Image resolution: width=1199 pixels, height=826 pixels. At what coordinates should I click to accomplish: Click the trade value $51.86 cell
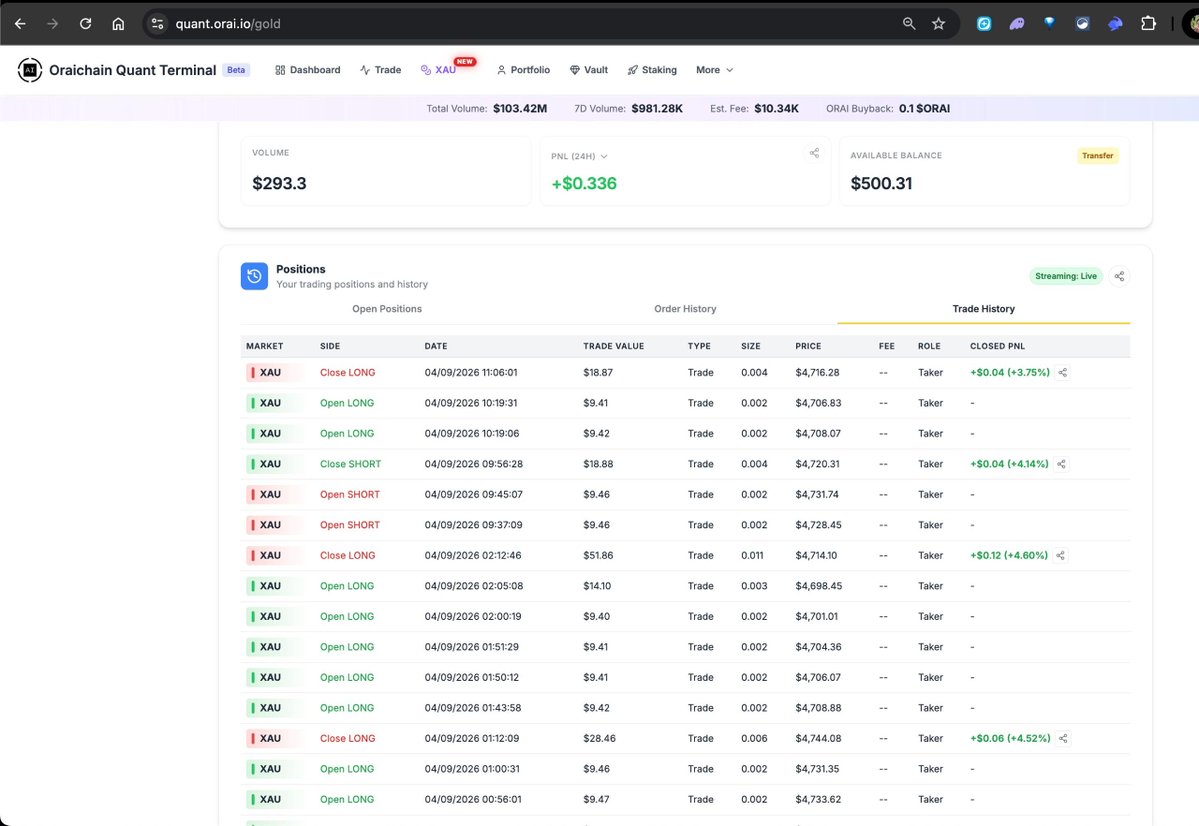click(598, 555)
